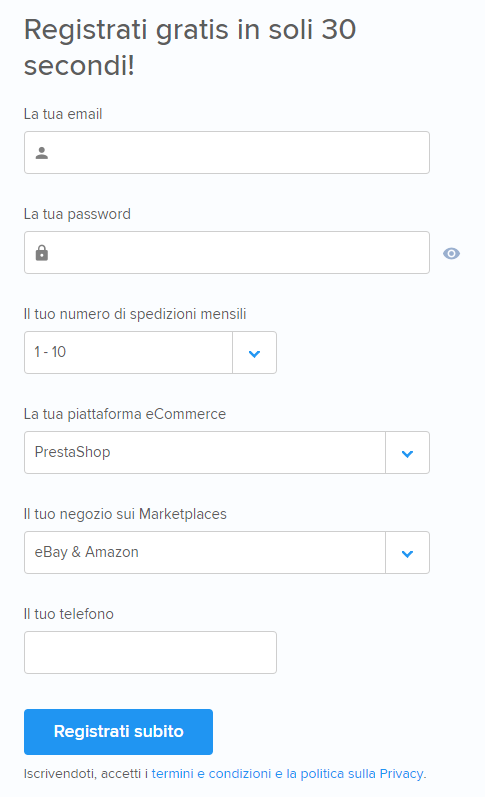
Task: Click the Il tuo telefono label
Action: click(69, 614)
